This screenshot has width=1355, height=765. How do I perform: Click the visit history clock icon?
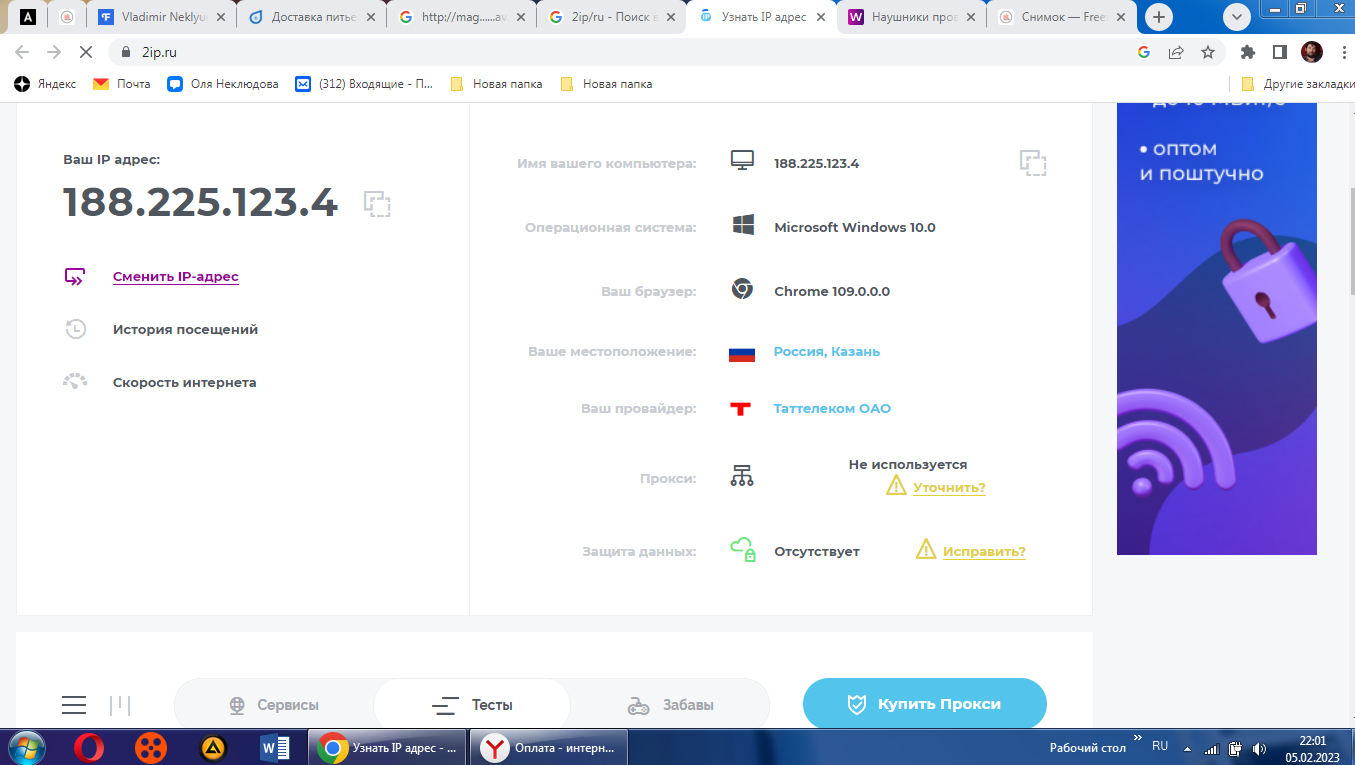tap(75, 329)
